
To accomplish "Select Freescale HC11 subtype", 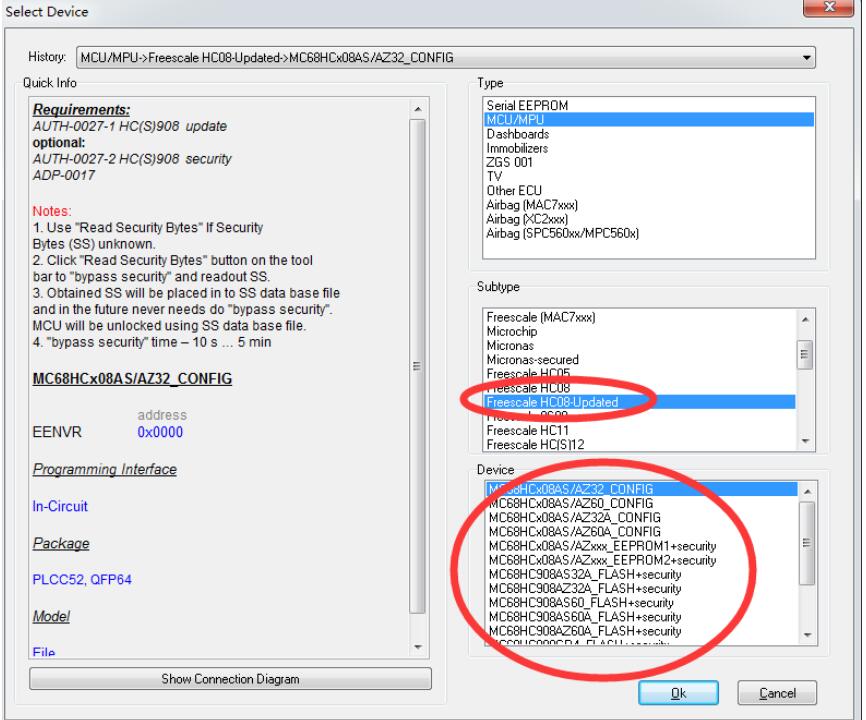I will pyautogui.click(x=527, y=430).
